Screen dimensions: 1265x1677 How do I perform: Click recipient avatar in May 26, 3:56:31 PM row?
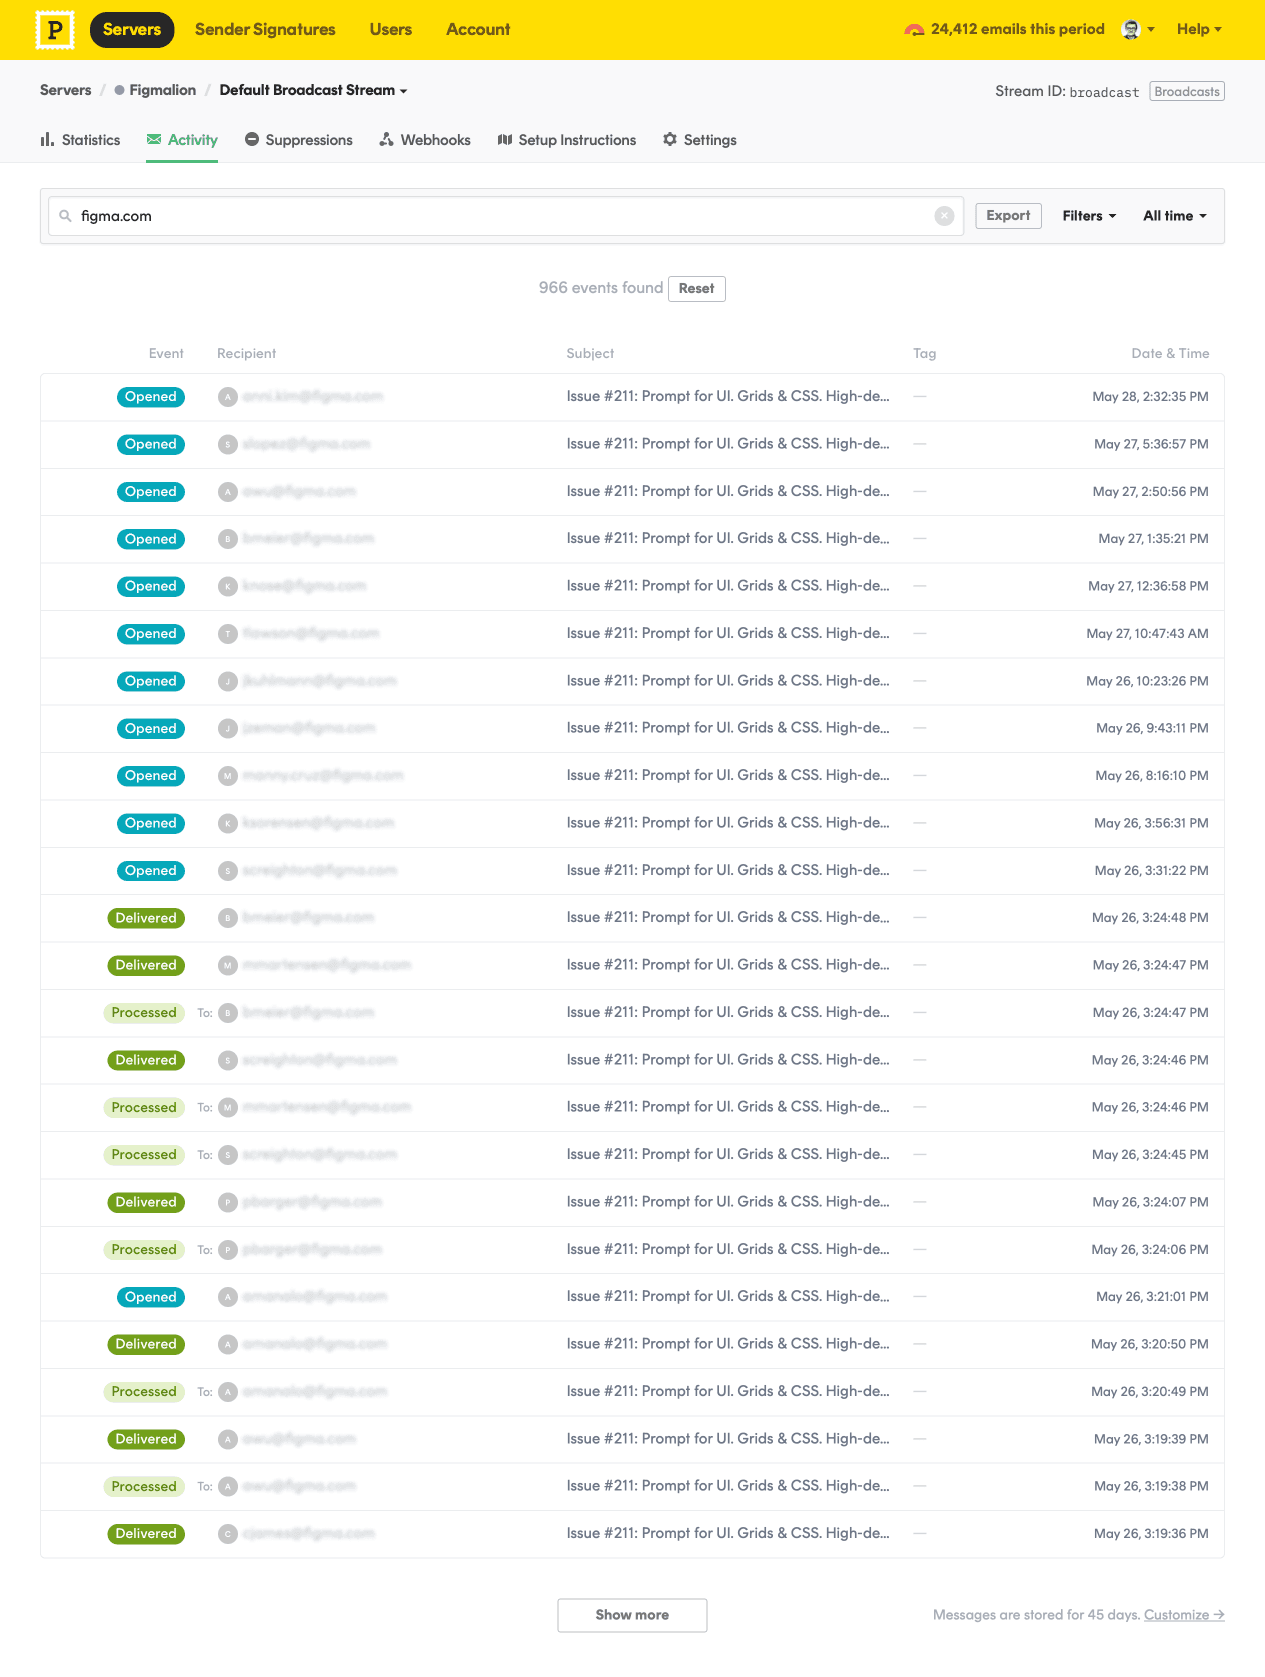[228, 823]
